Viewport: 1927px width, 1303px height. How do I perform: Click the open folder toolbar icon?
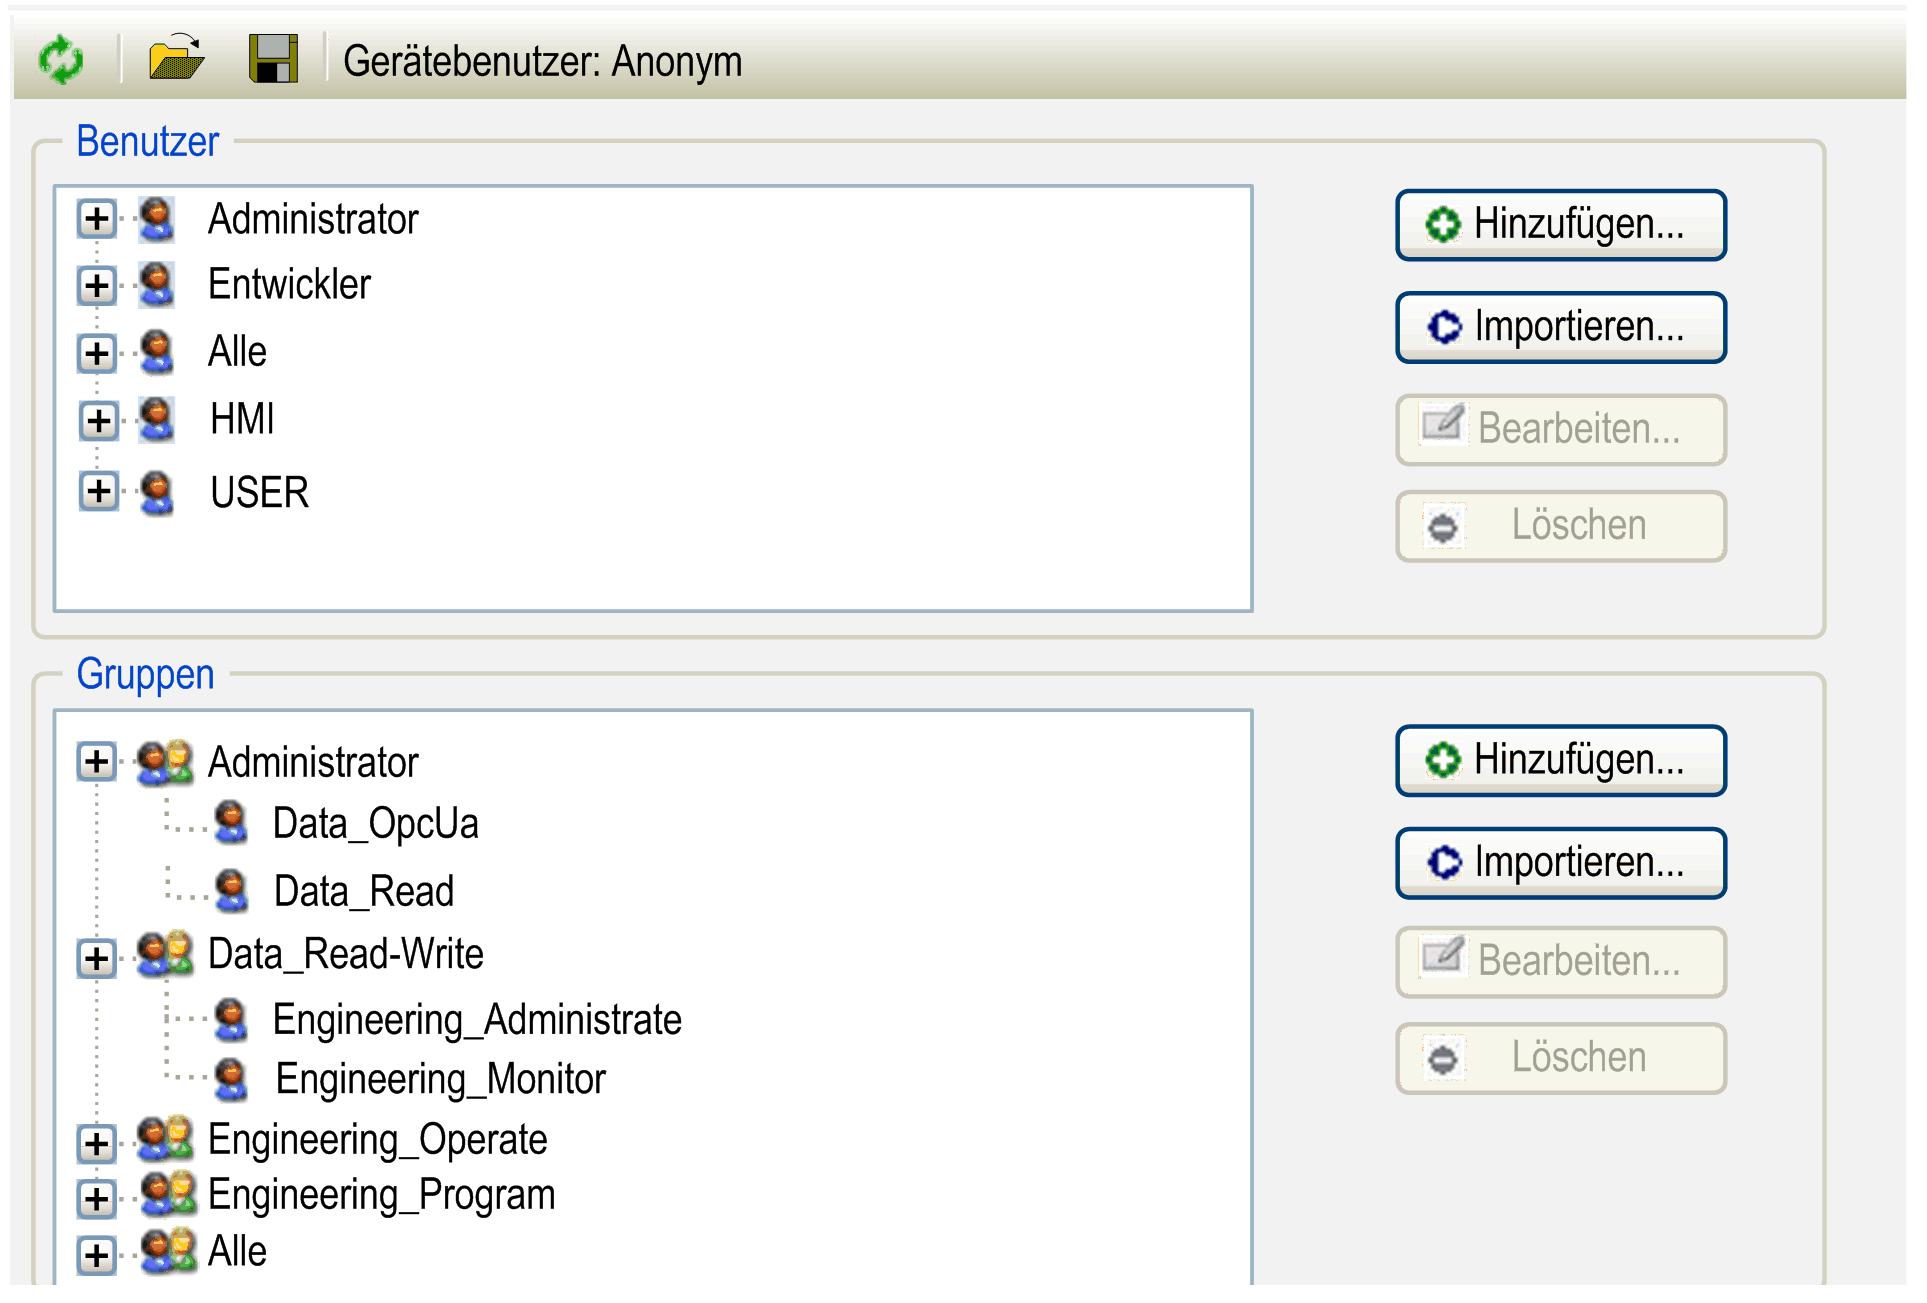[x=176, y=58]
